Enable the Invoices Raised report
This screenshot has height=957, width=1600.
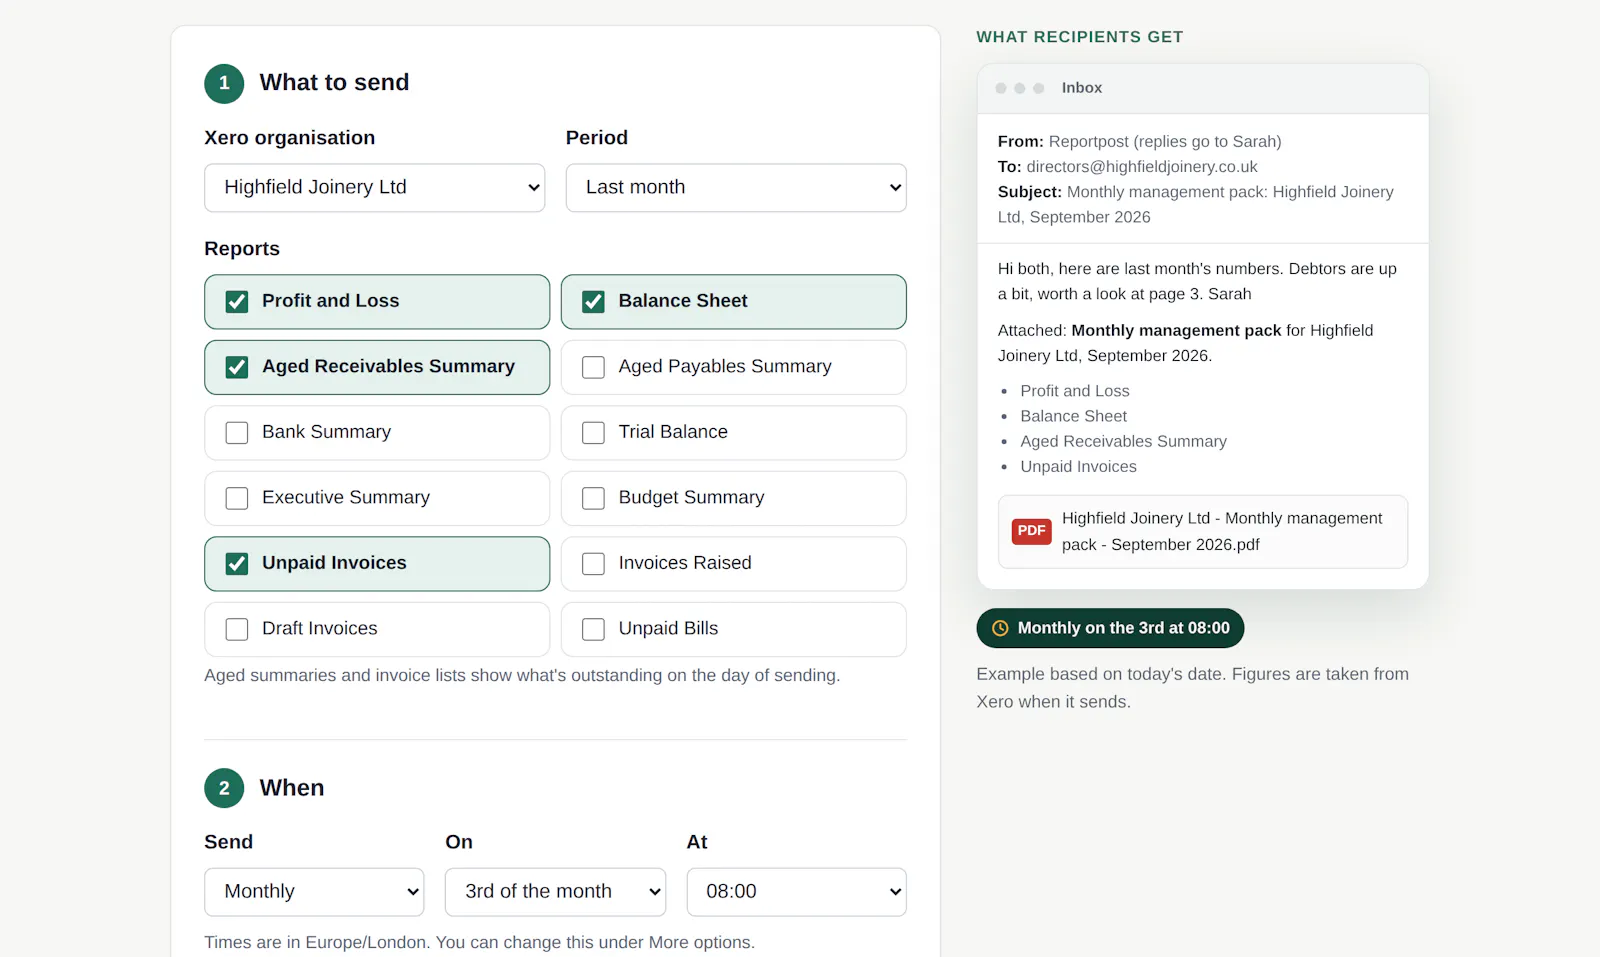click(x=593, y=564)
